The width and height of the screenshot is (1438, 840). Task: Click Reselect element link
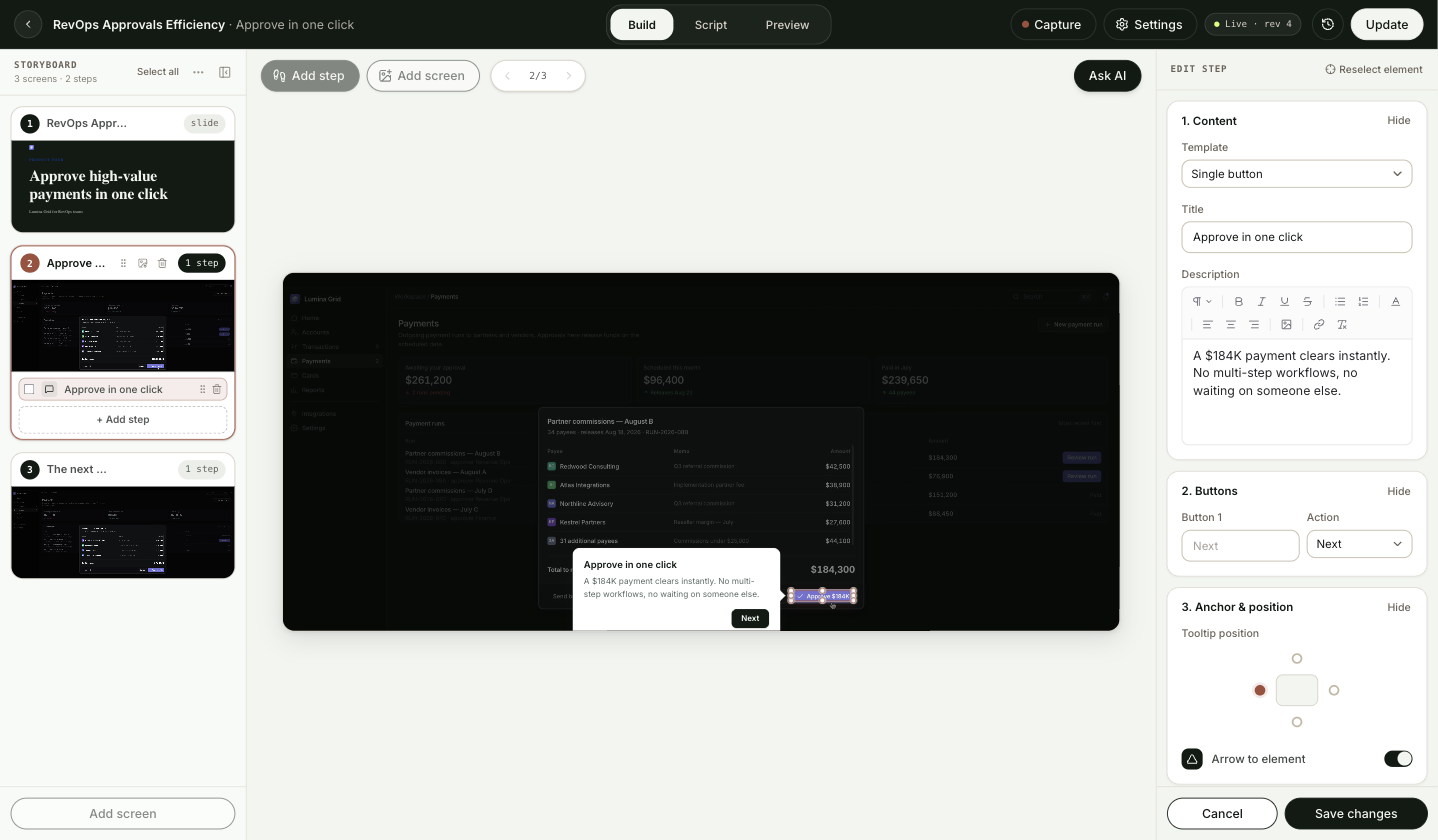click(x=1374, y=69)
